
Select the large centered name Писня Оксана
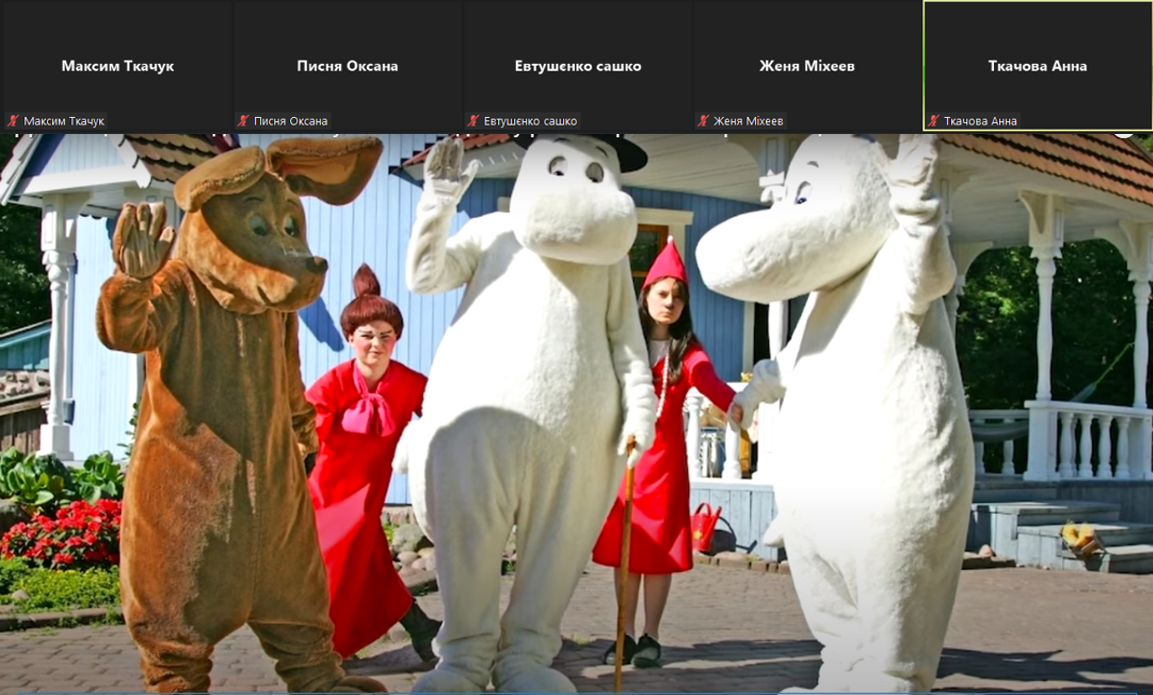pyautogui.click(x=348, y=66)
